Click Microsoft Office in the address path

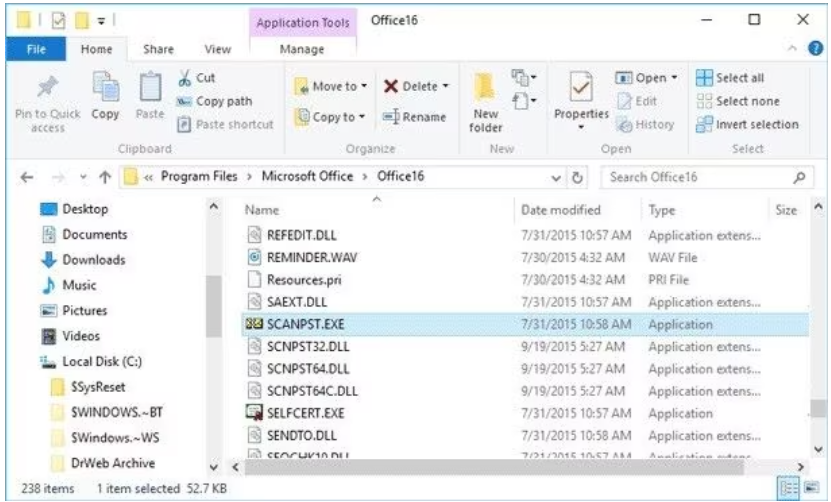point(307,177)
